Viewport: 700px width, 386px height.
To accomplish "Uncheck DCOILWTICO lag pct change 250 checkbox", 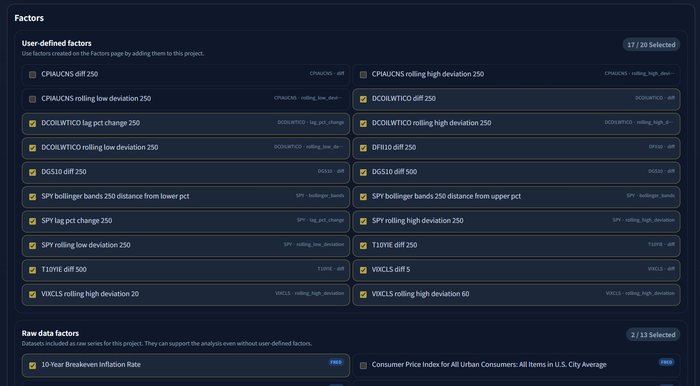I will tap(33, 124).
